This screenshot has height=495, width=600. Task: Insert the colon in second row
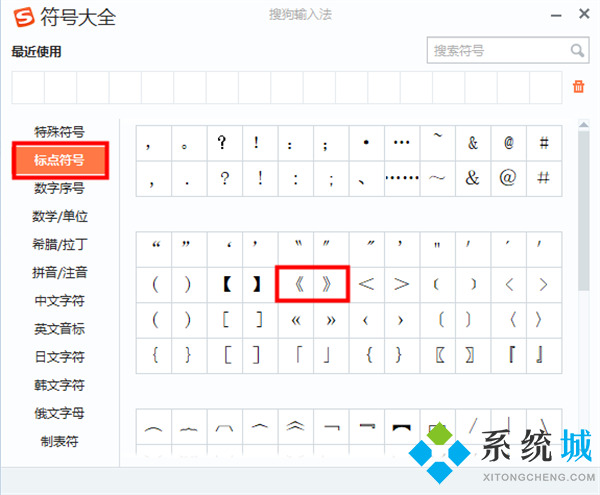[296, 179]
